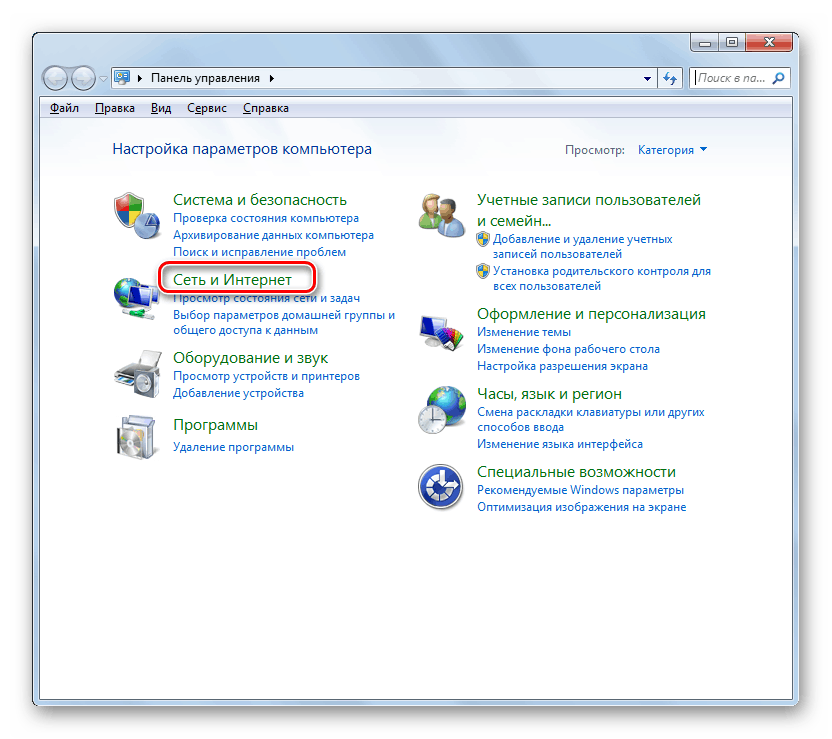
Task: Click the Учетные записи пользователей icon
Action: pyautogui.click(x=443, y=212)
